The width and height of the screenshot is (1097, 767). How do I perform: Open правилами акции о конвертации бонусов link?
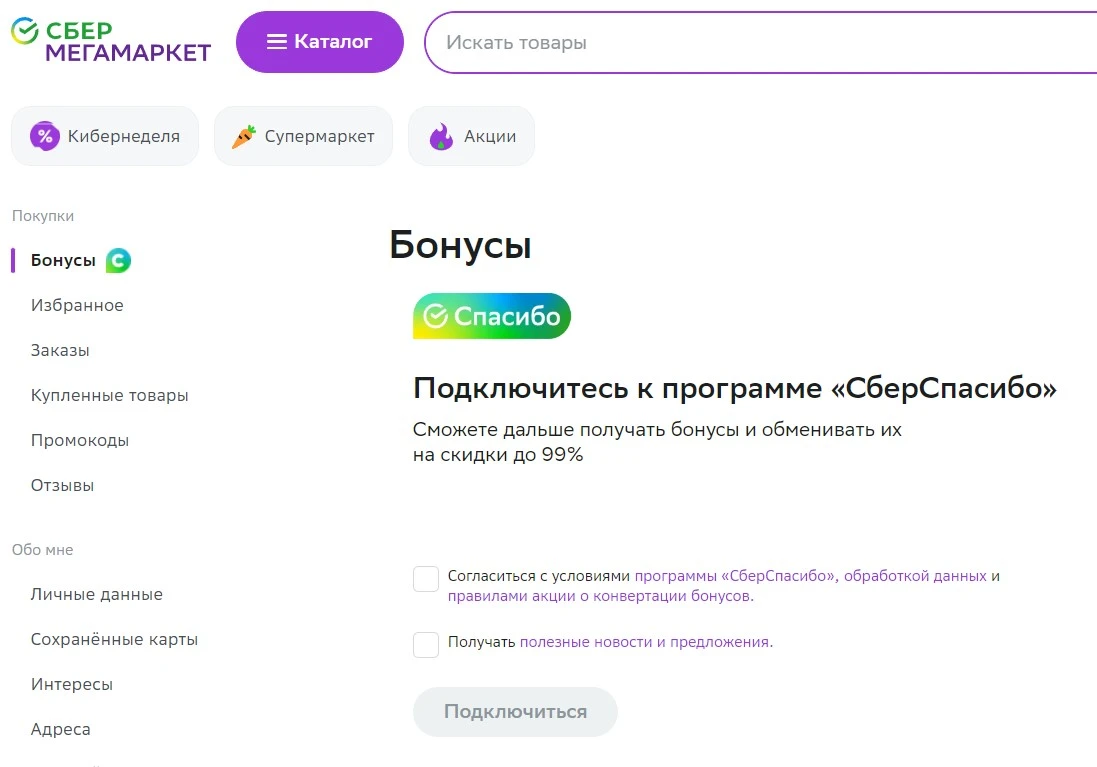tap(600, 596)
